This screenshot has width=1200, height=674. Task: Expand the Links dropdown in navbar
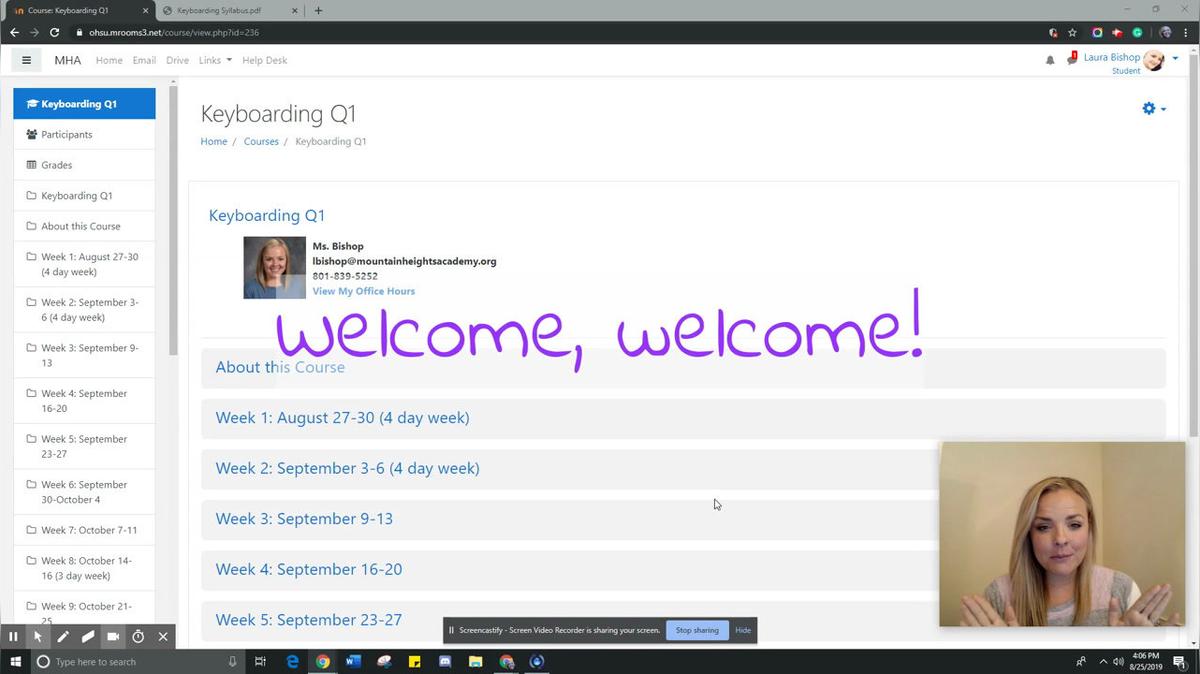[x=215, y=60]
